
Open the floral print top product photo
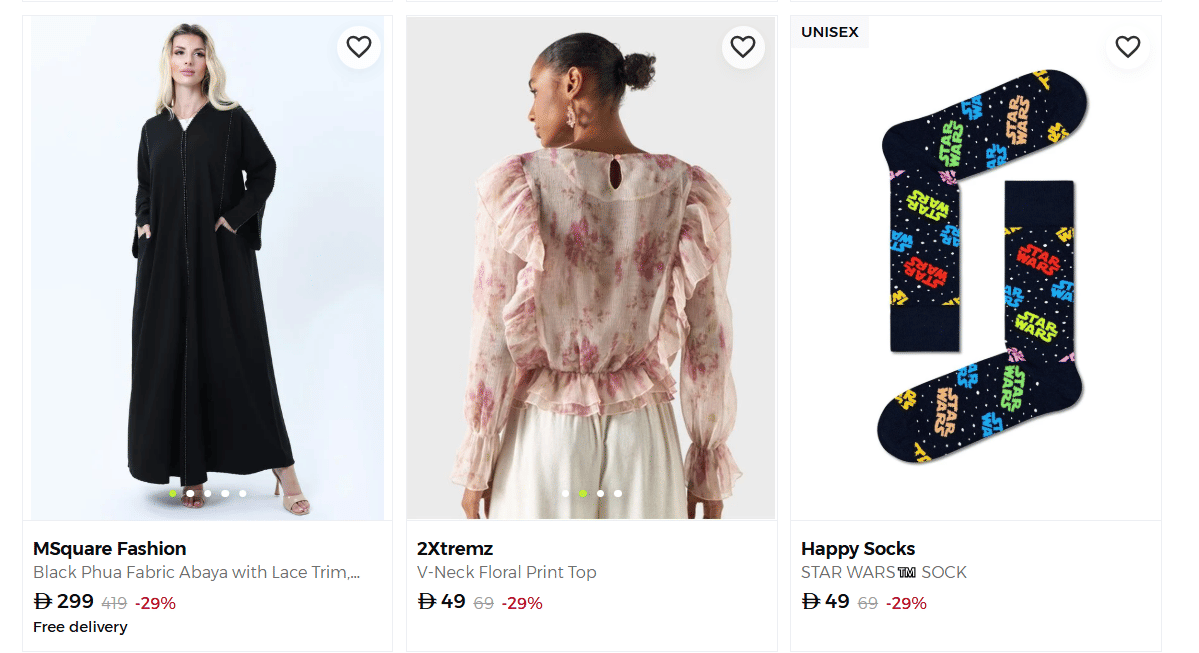[591, 270]
